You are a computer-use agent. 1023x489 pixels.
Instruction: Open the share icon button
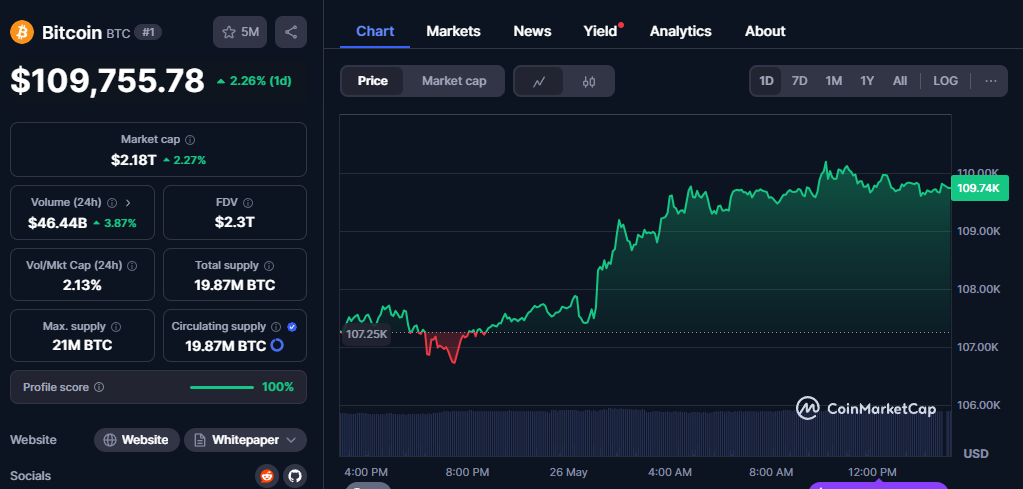click(x=291, y=32)
